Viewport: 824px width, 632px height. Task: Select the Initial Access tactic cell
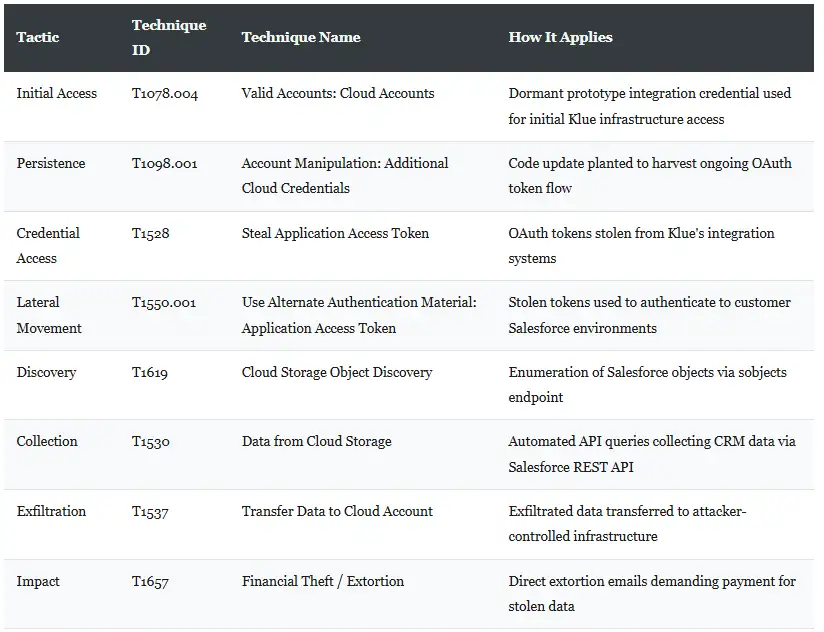pyautogui.click(x=57, y=94)
